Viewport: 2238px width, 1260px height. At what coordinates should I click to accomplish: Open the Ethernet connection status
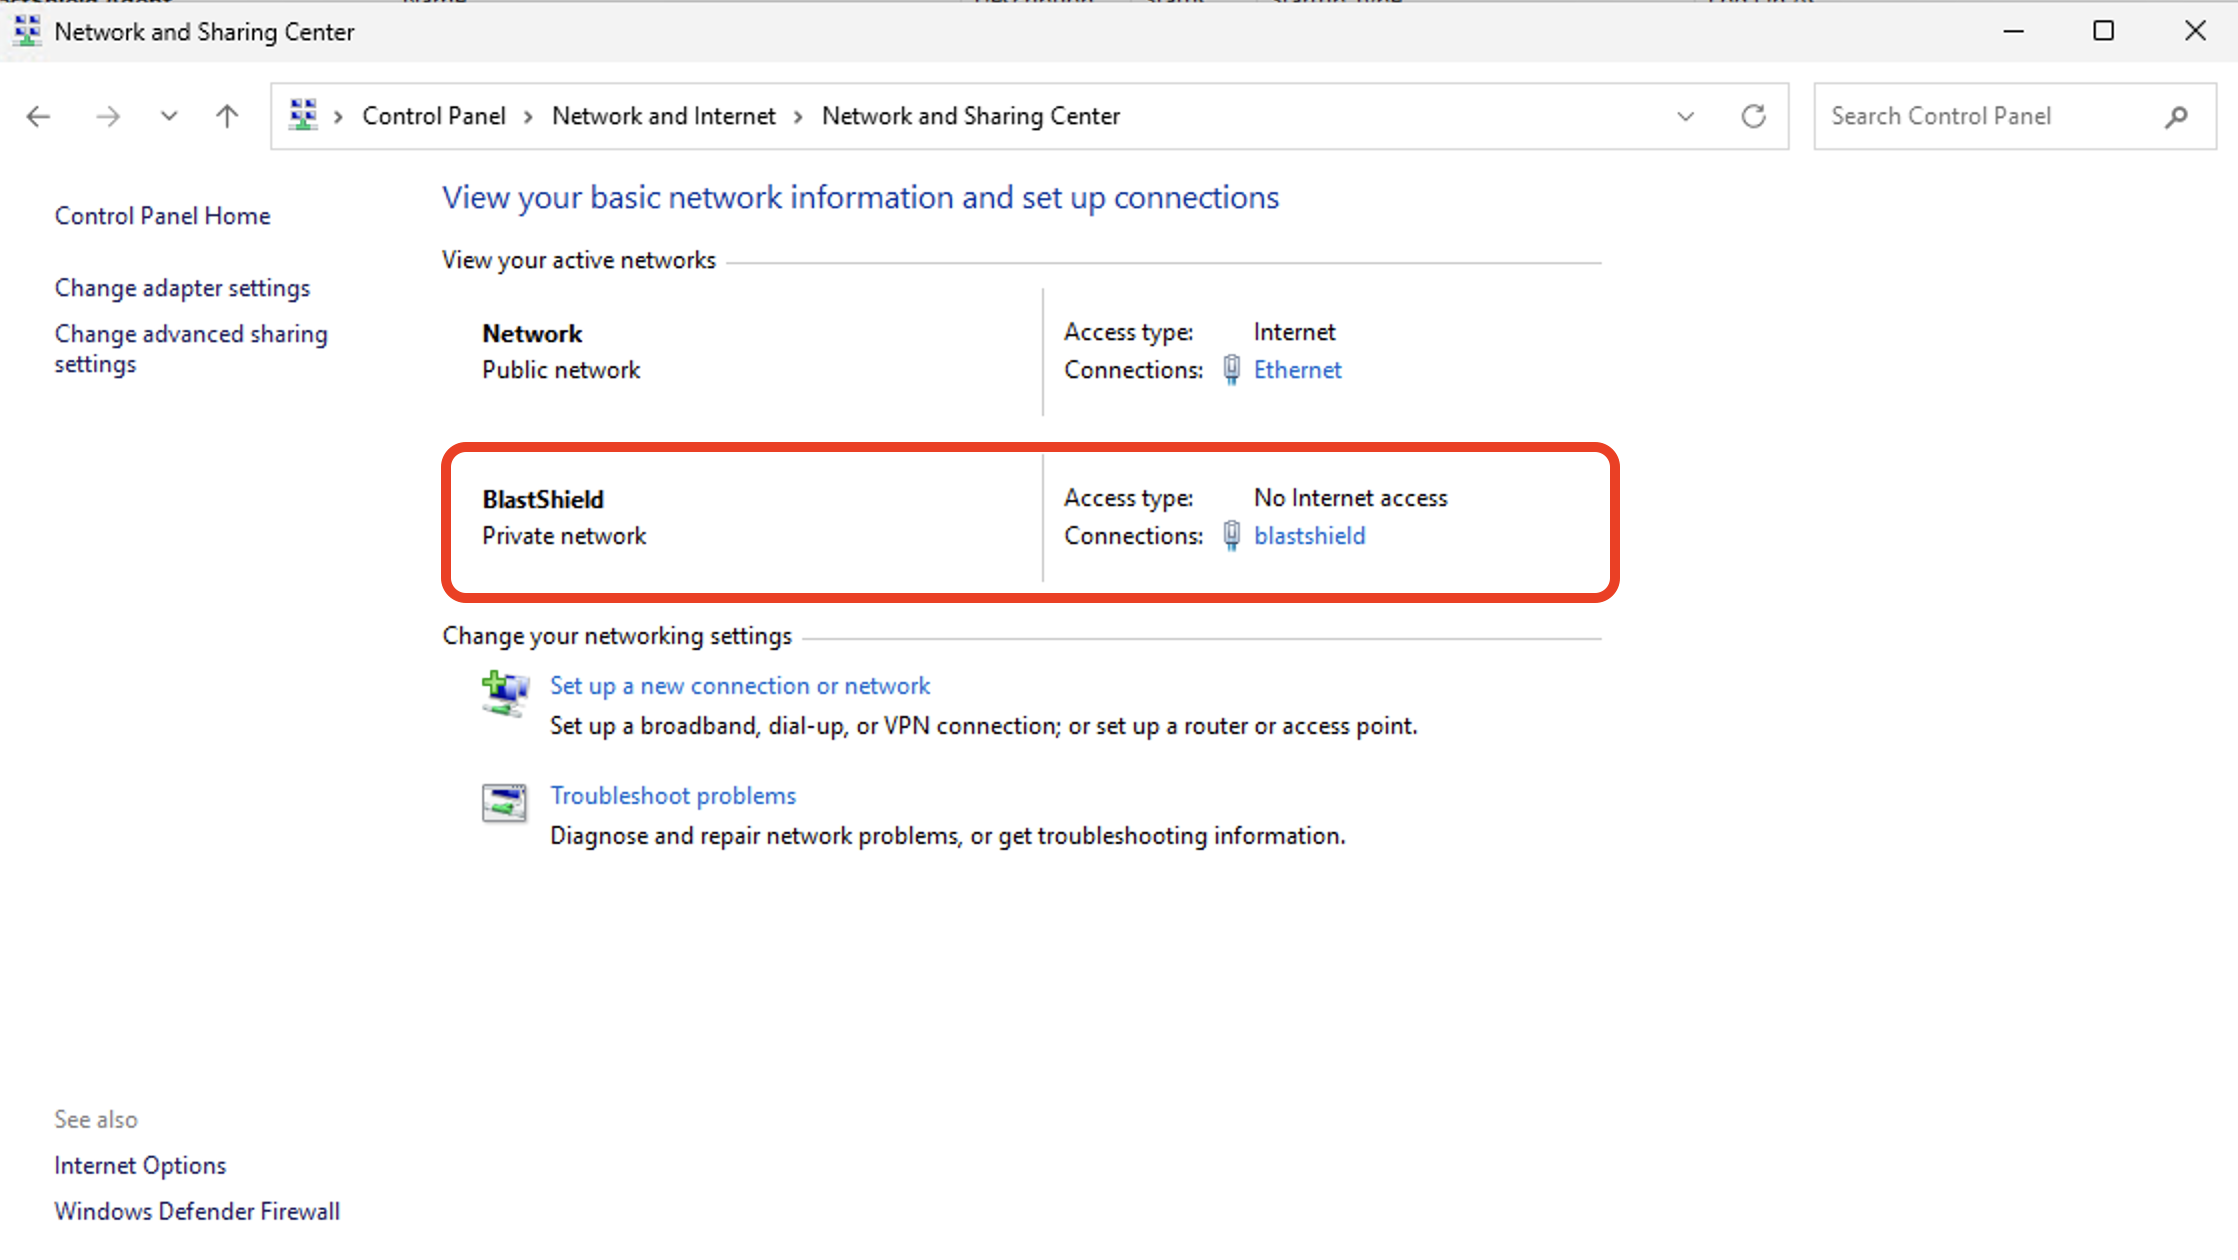[x=1297, y=370]
